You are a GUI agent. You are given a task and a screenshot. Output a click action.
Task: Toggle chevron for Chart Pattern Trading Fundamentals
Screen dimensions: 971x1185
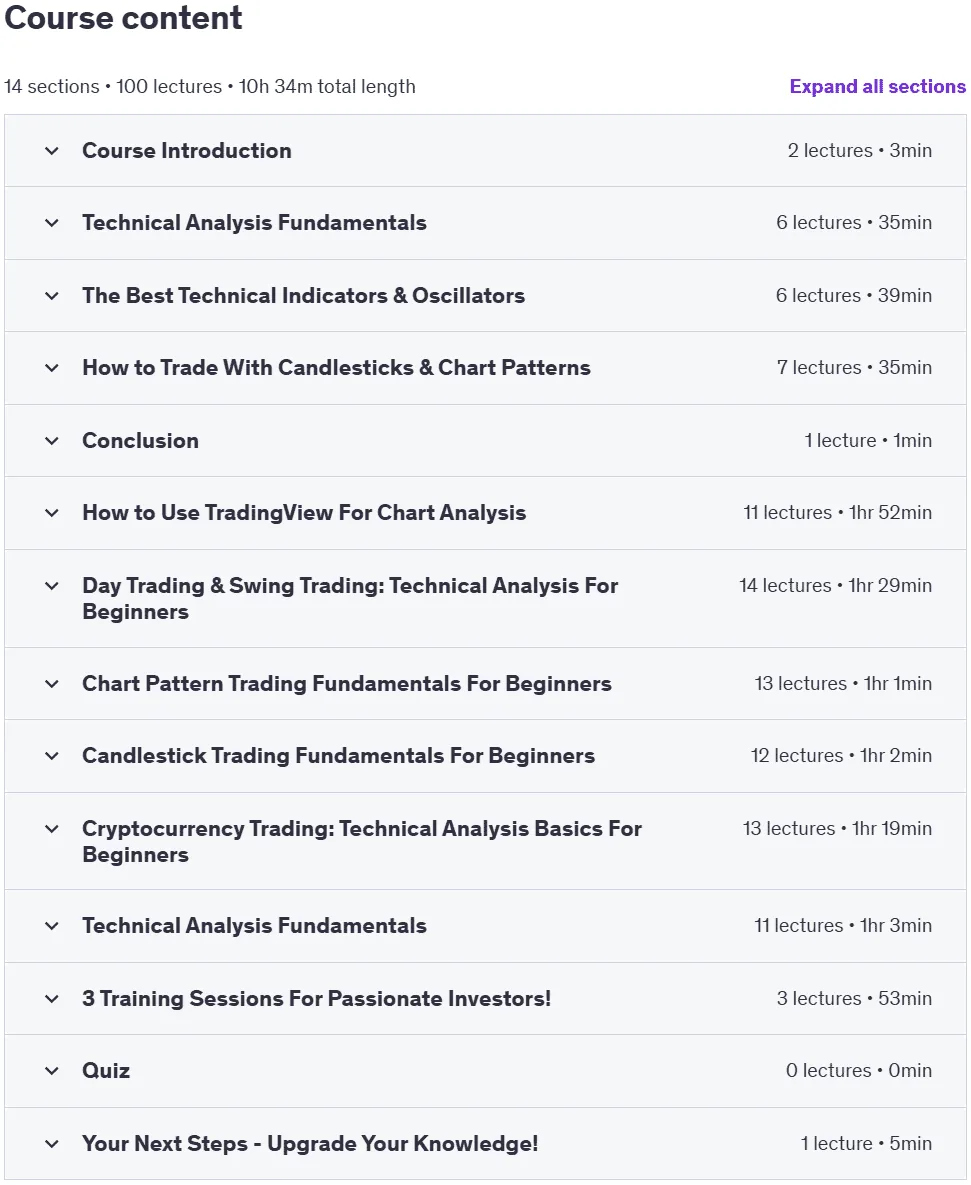click(x=51, y=684)
